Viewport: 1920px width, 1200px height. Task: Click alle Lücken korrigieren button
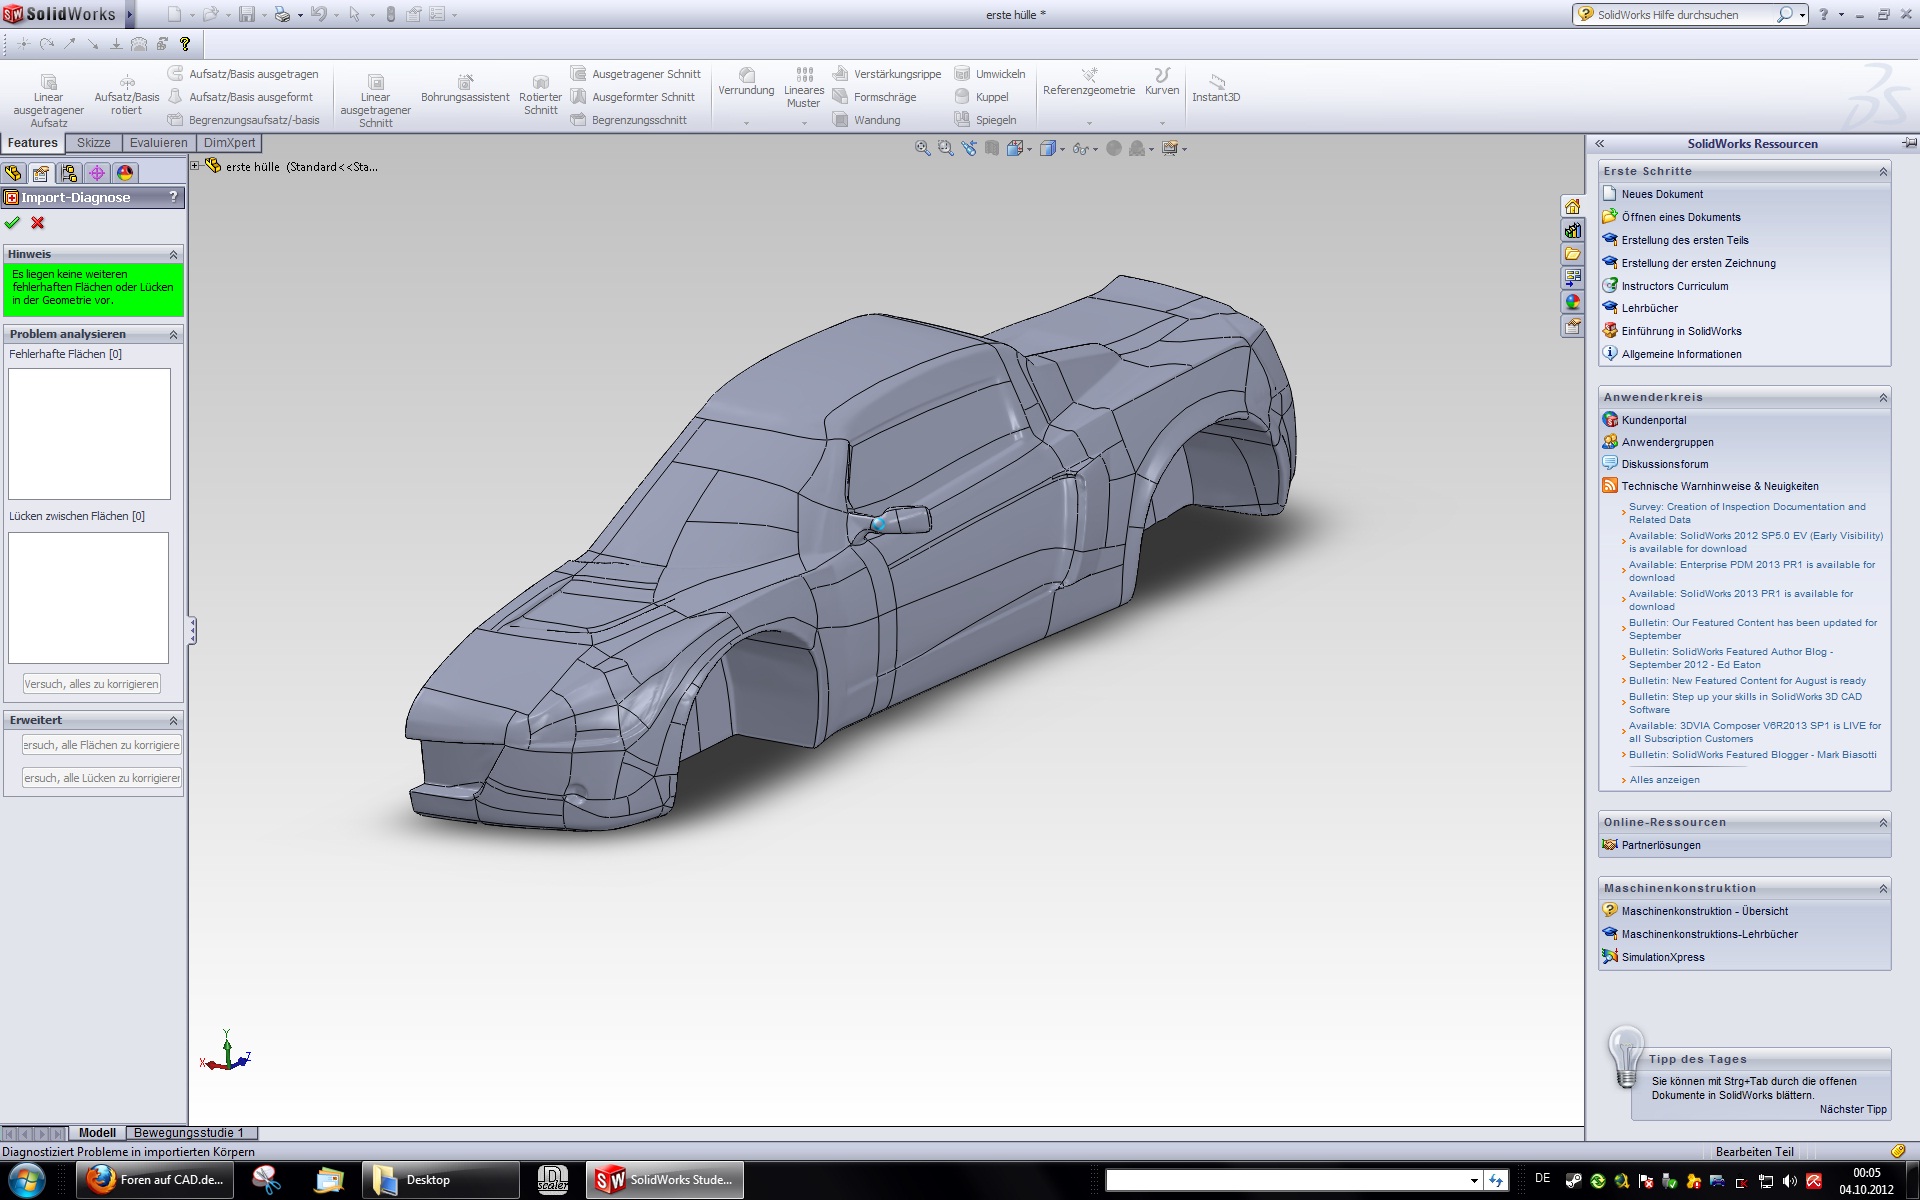tap(102, 778)
